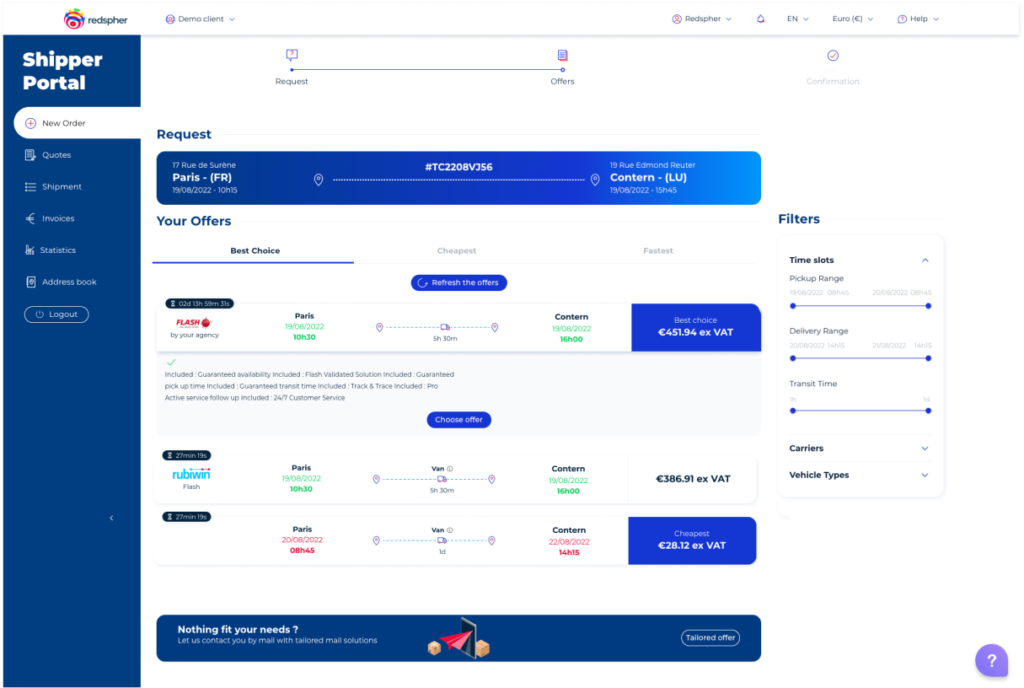This screenshot has width=1024, height=688.
Task: Click the Invoices euro icon
Action: (x=30, y=218)
